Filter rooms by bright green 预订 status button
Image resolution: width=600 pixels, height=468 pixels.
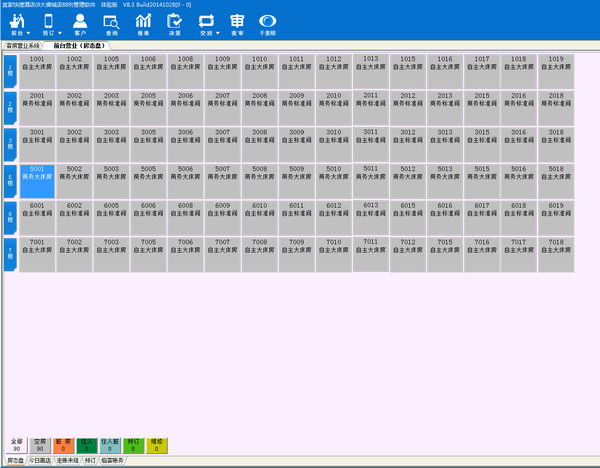133,445
